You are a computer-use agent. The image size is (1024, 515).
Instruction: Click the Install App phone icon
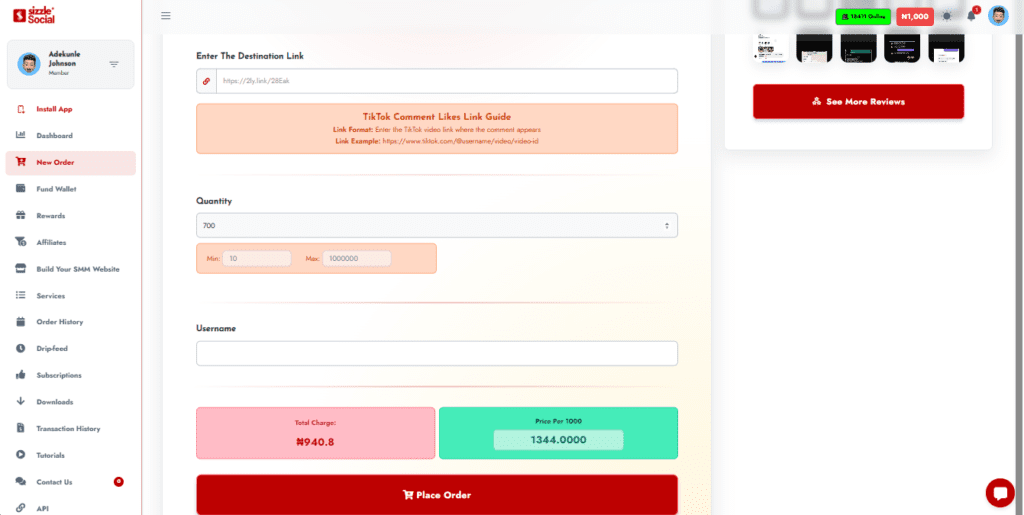(21, 109)
